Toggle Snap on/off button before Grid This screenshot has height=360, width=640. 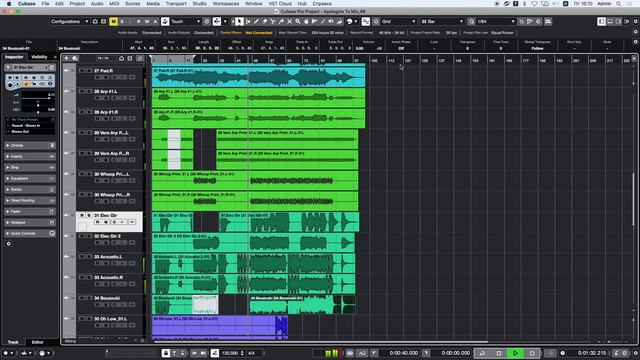coord(376,21)
